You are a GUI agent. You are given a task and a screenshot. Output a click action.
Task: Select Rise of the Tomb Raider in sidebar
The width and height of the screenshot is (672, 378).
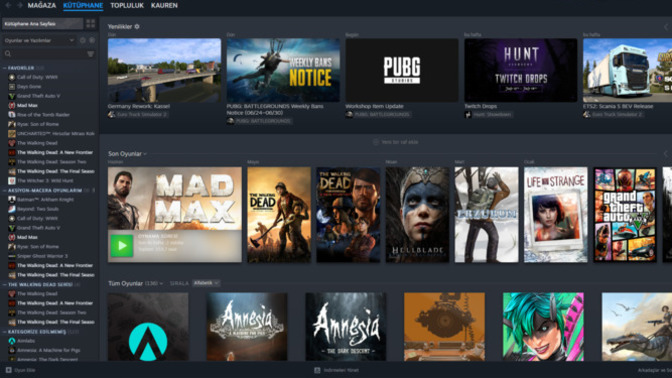43,115
